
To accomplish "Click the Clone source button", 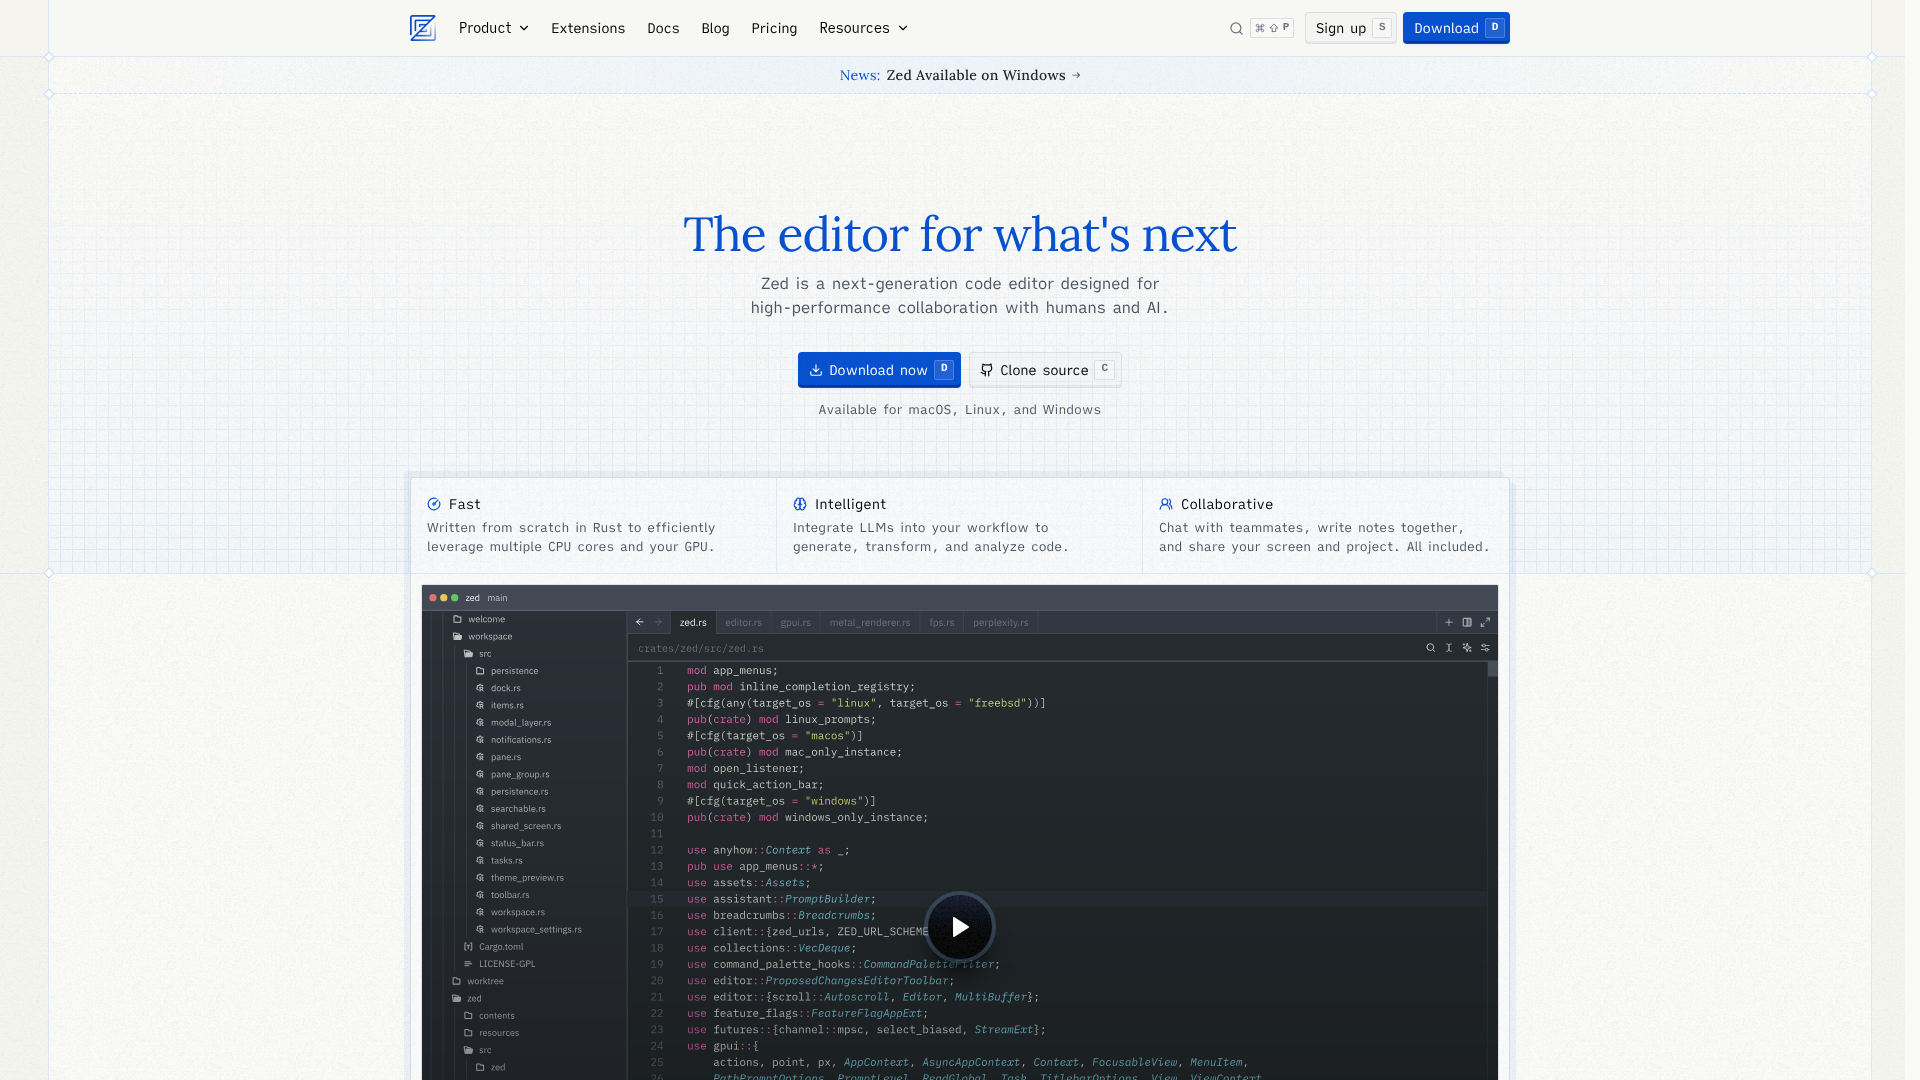I will (x=1044, y=370).
